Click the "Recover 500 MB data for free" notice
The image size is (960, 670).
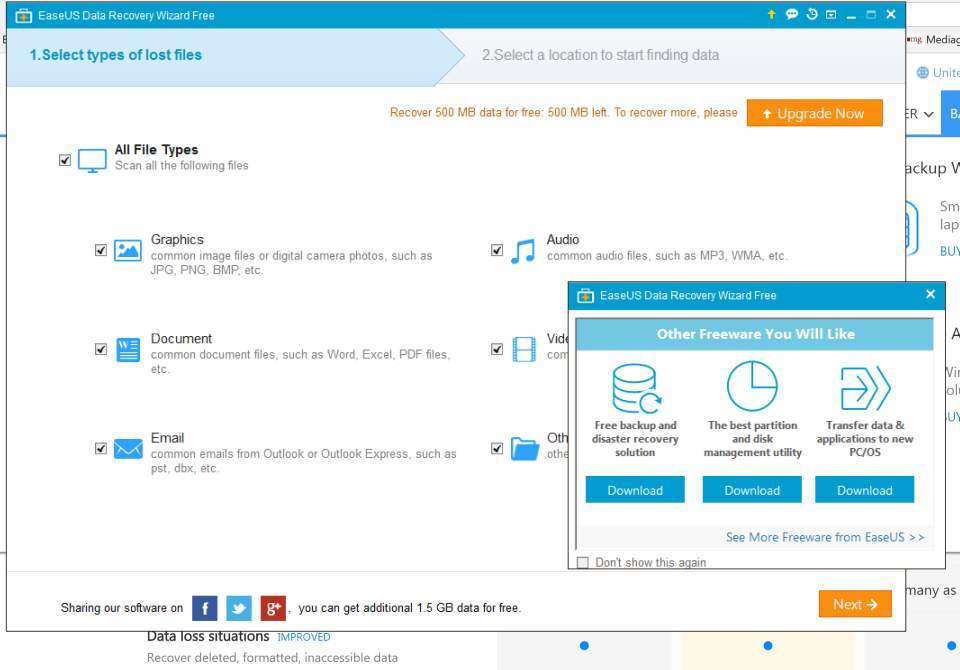pos(563,113)
